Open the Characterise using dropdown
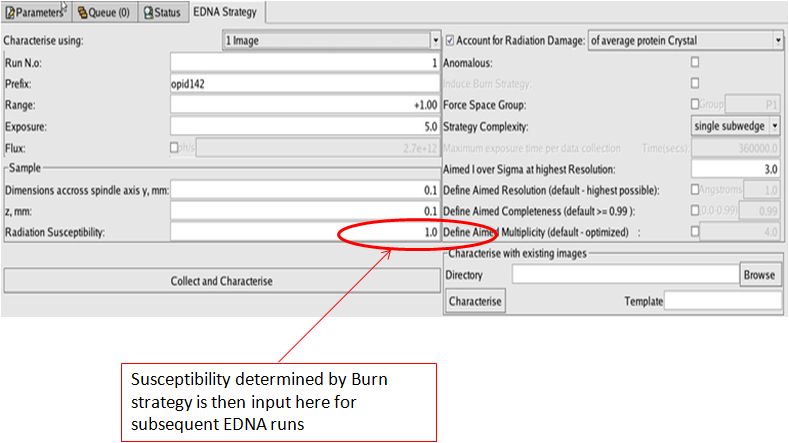 pos(331,40)
